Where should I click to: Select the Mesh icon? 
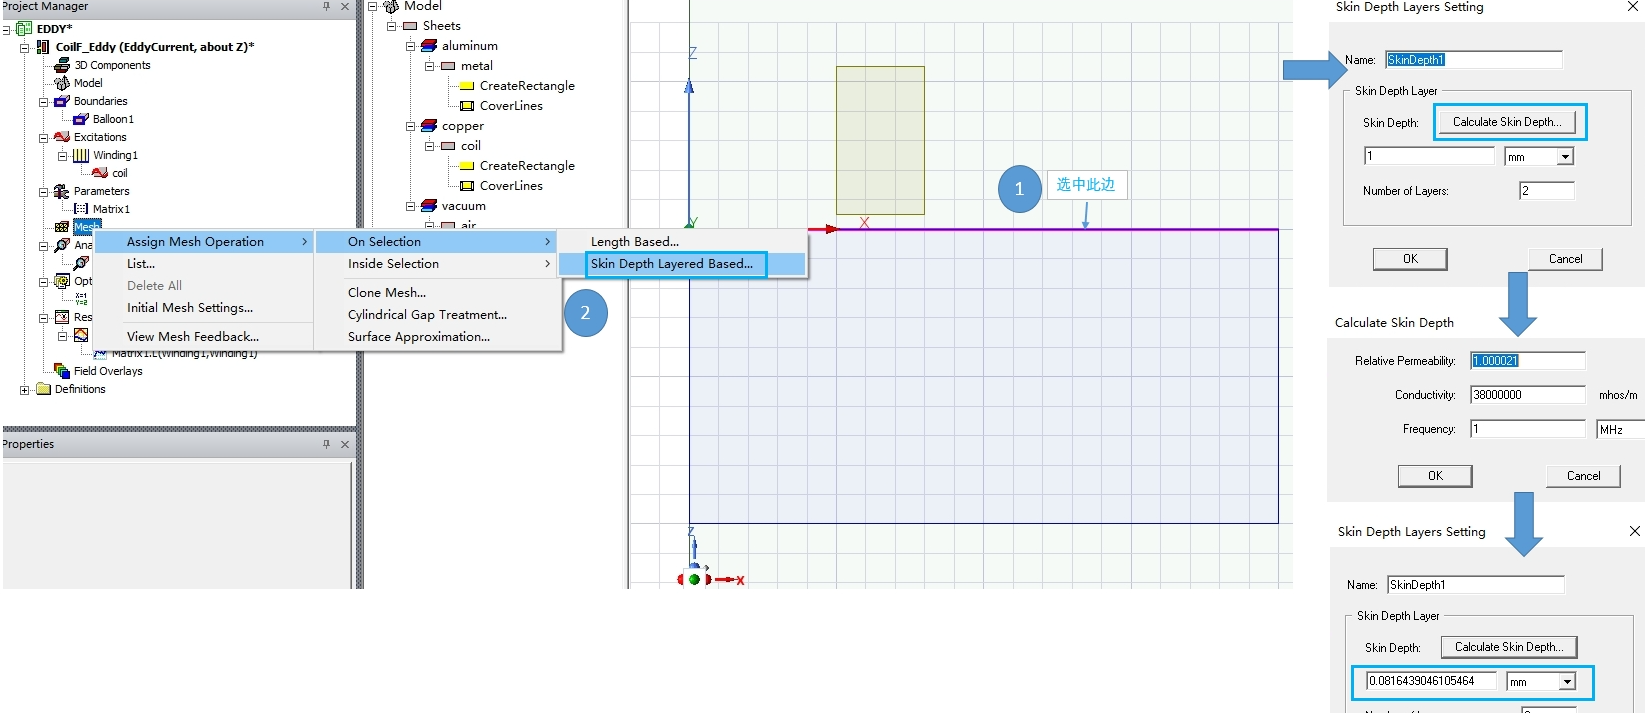tap(62, 227)
